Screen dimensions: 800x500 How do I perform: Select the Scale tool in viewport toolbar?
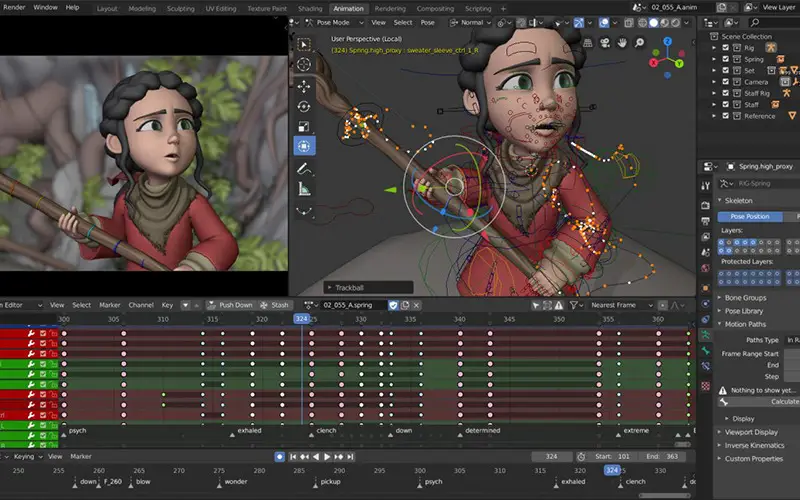304,126
